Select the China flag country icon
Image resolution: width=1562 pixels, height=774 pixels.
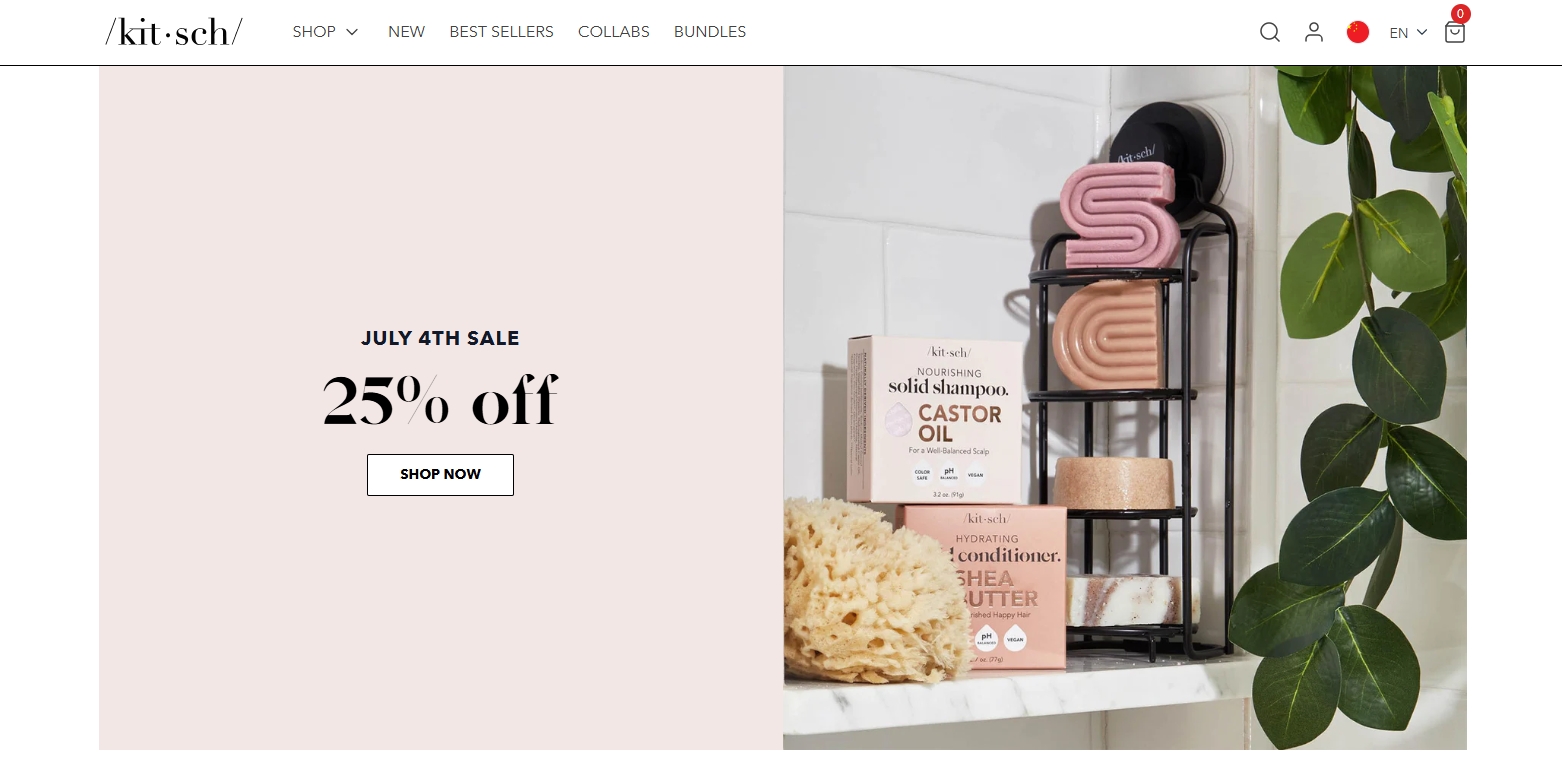click(x=1358, y=32)
